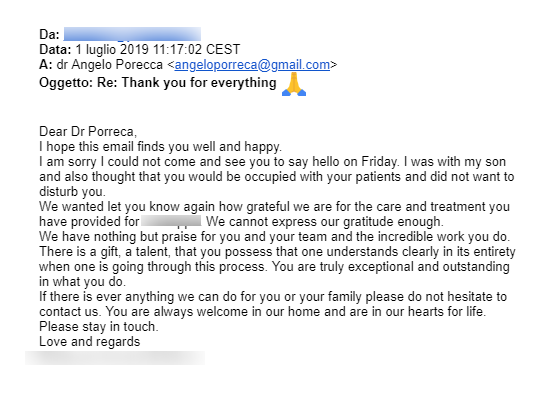The width and height of the screenshot is (551, 397).
Task: Click the Data: date label
Action: [x=55, y=50]
